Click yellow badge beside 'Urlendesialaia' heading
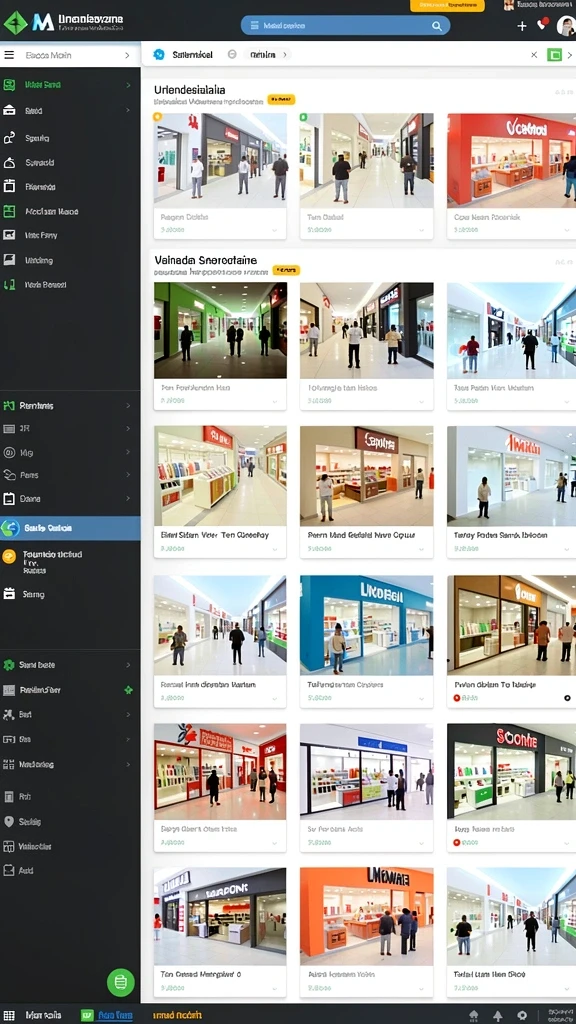 coord(281,99)
